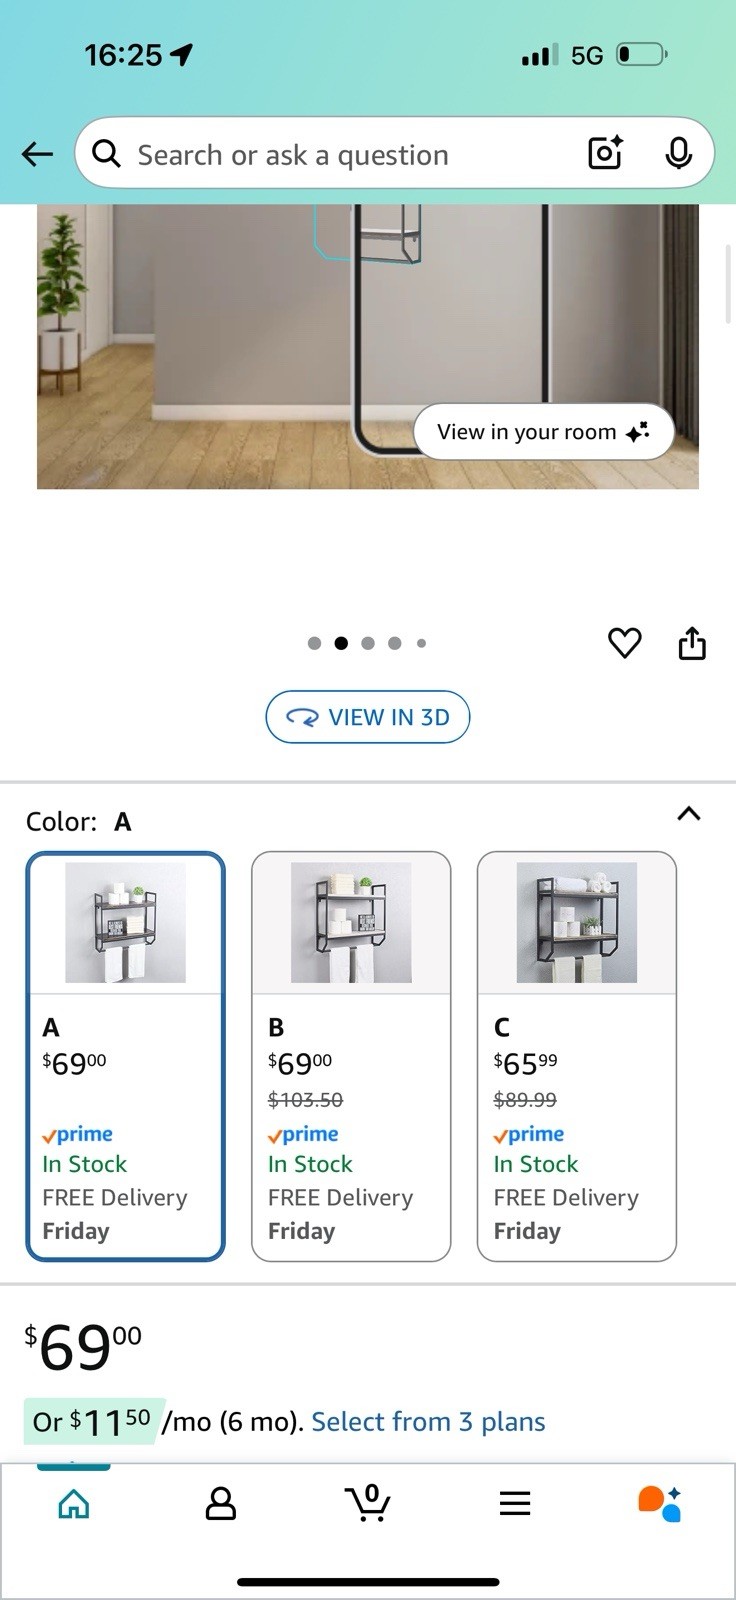736x1600 pixels.
Task: Add item to wishlist with heart icon
Action: (625, 643)
